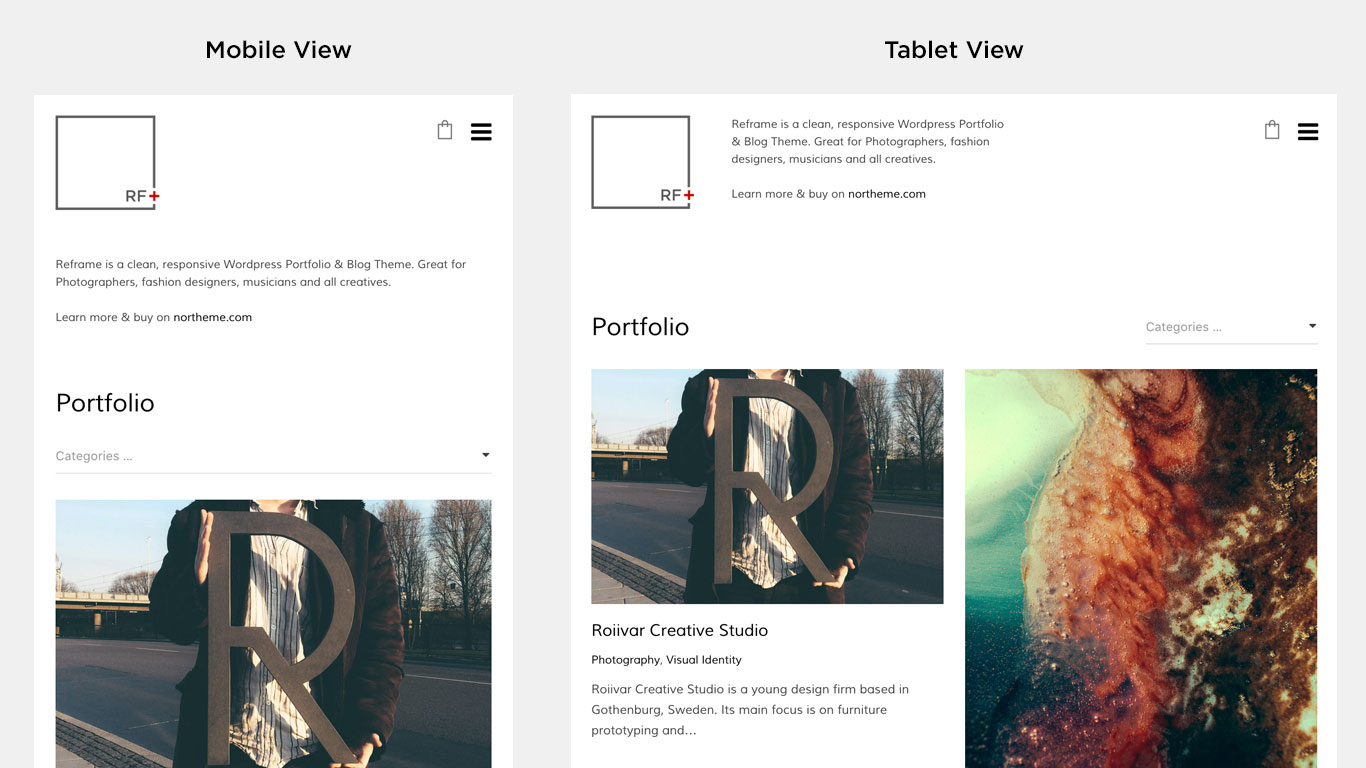Click the Portfolio heading in mobile view
Viewport: 1366px width, 768px height.
(105, 403)
